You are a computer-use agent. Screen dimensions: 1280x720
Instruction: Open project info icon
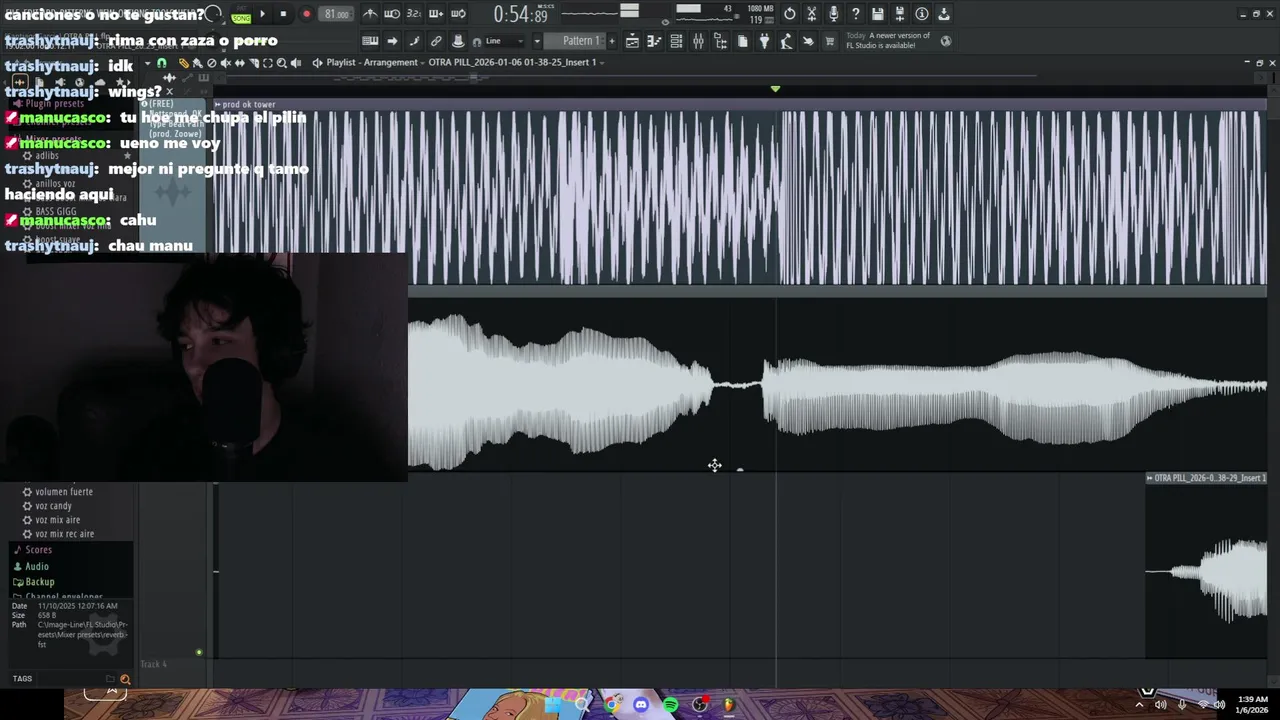[921, 14]
